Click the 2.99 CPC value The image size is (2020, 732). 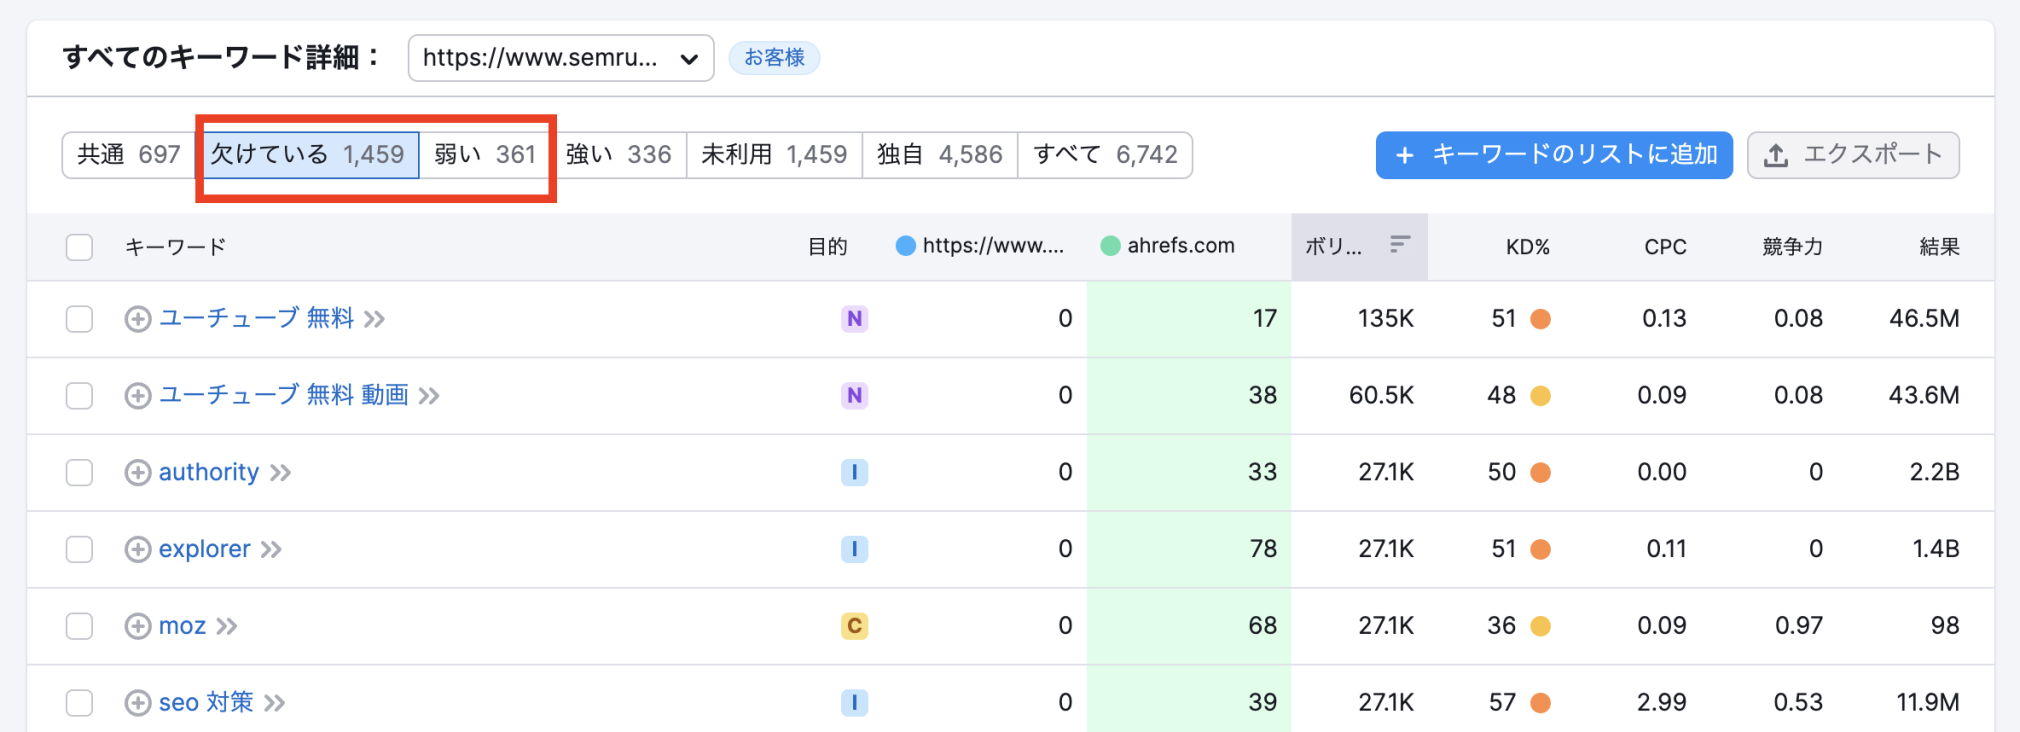click(1662, 703)
